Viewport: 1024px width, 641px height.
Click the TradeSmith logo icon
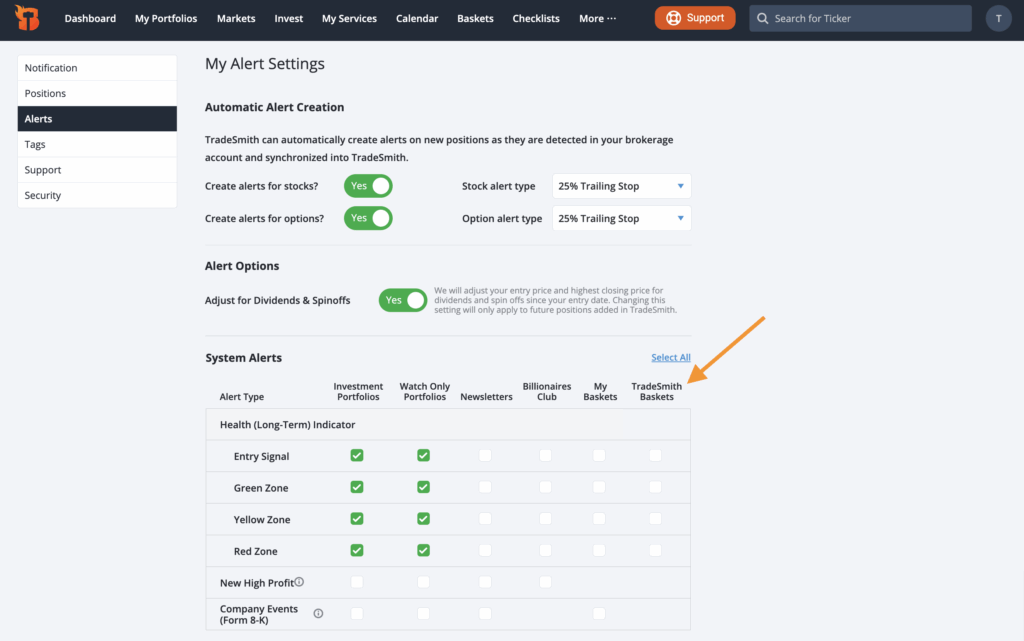click(27, 18)
